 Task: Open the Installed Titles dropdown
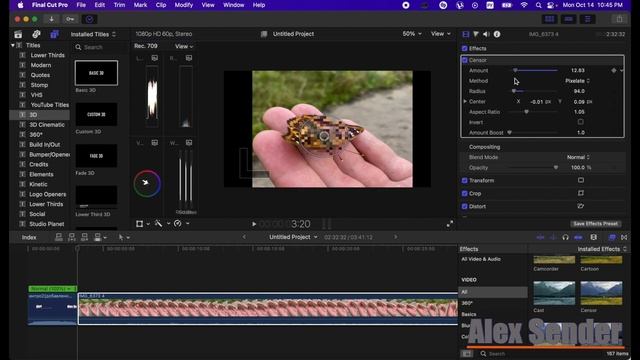point(93,34)
